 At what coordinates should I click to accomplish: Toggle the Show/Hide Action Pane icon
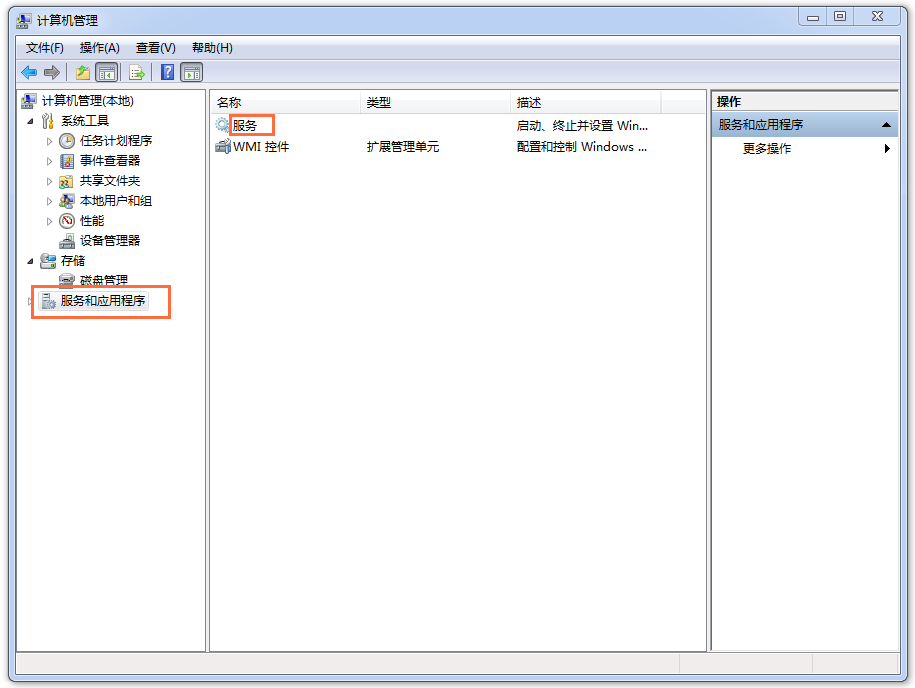pos(191,72)
